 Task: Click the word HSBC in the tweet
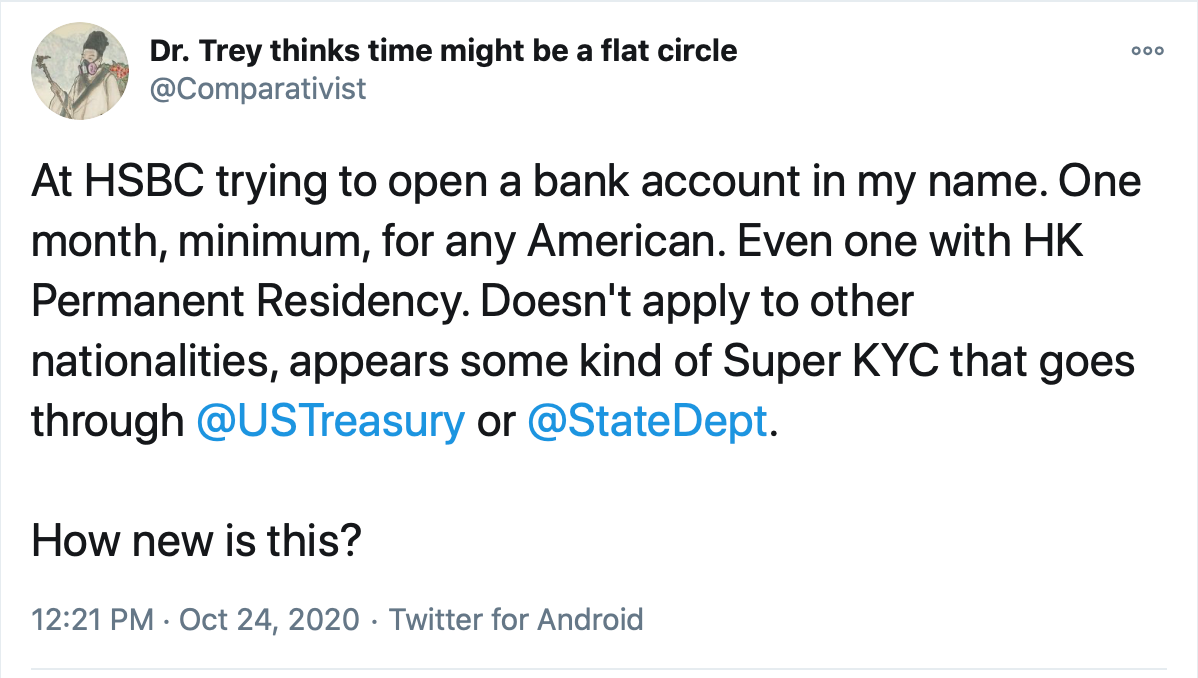(144, 182)
